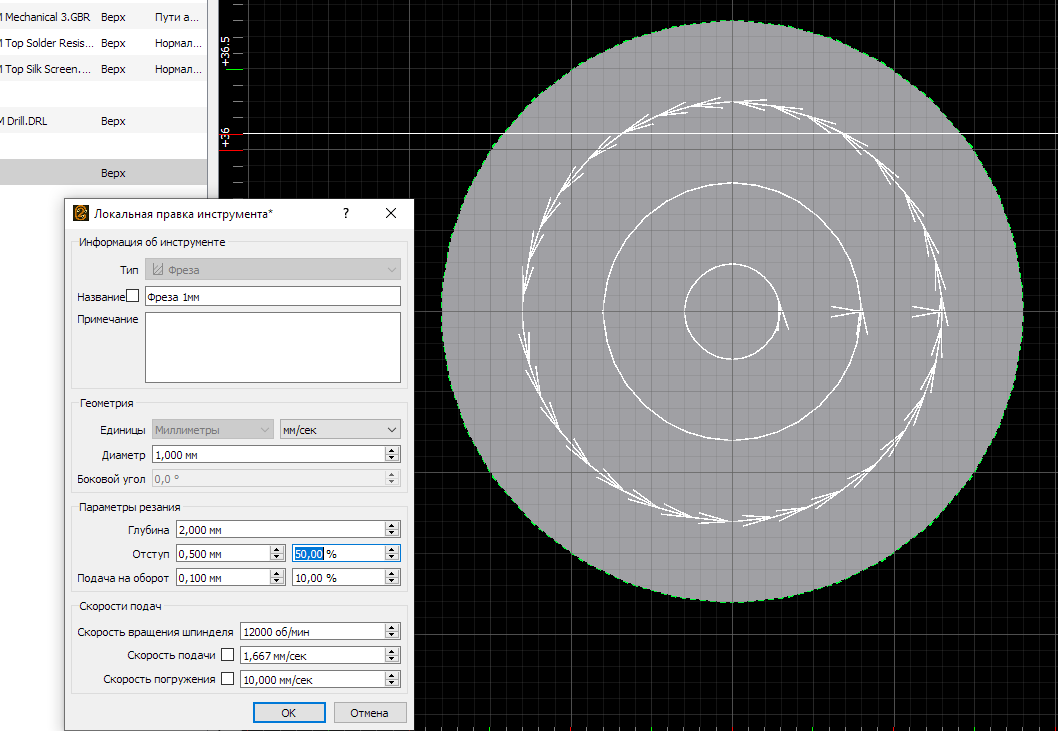Click the question mark help button
The image size is (1058, 731).
(x=346, y=213)
